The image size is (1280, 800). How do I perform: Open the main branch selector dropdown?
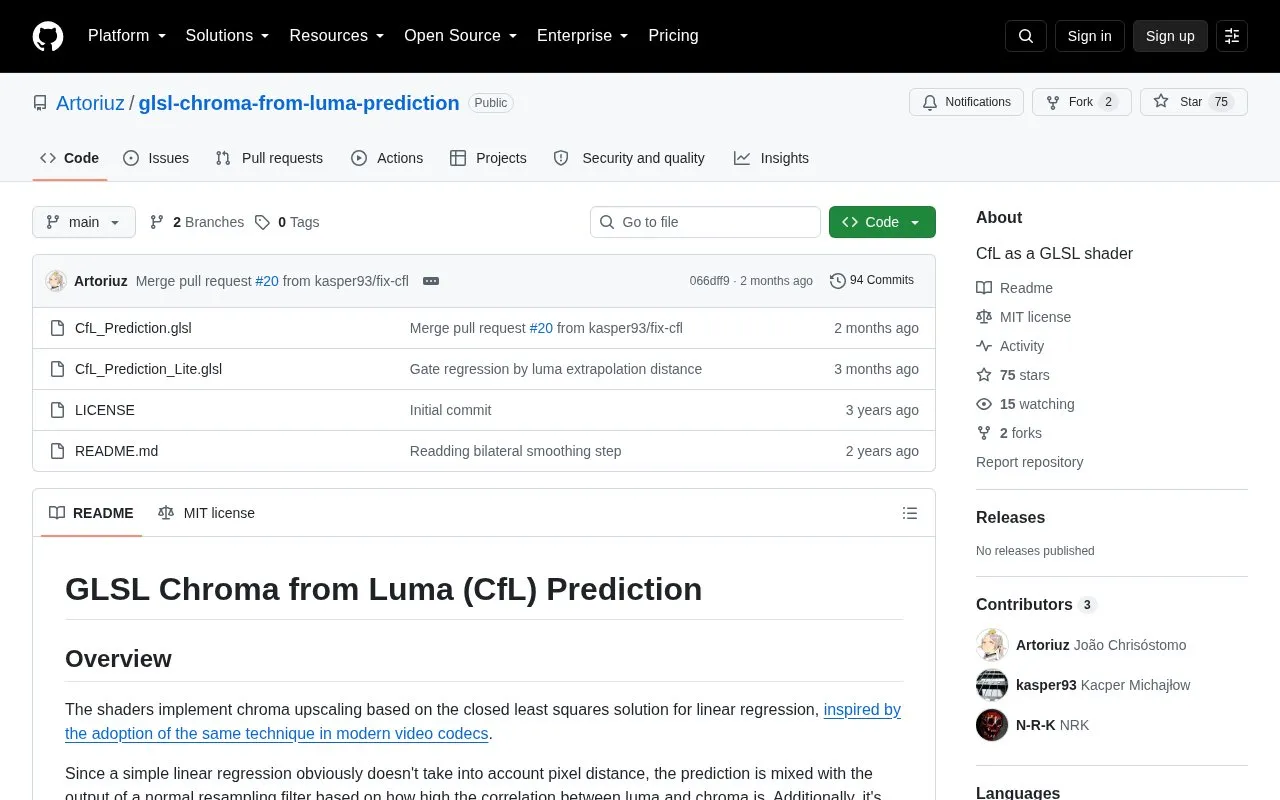(84, 222)
